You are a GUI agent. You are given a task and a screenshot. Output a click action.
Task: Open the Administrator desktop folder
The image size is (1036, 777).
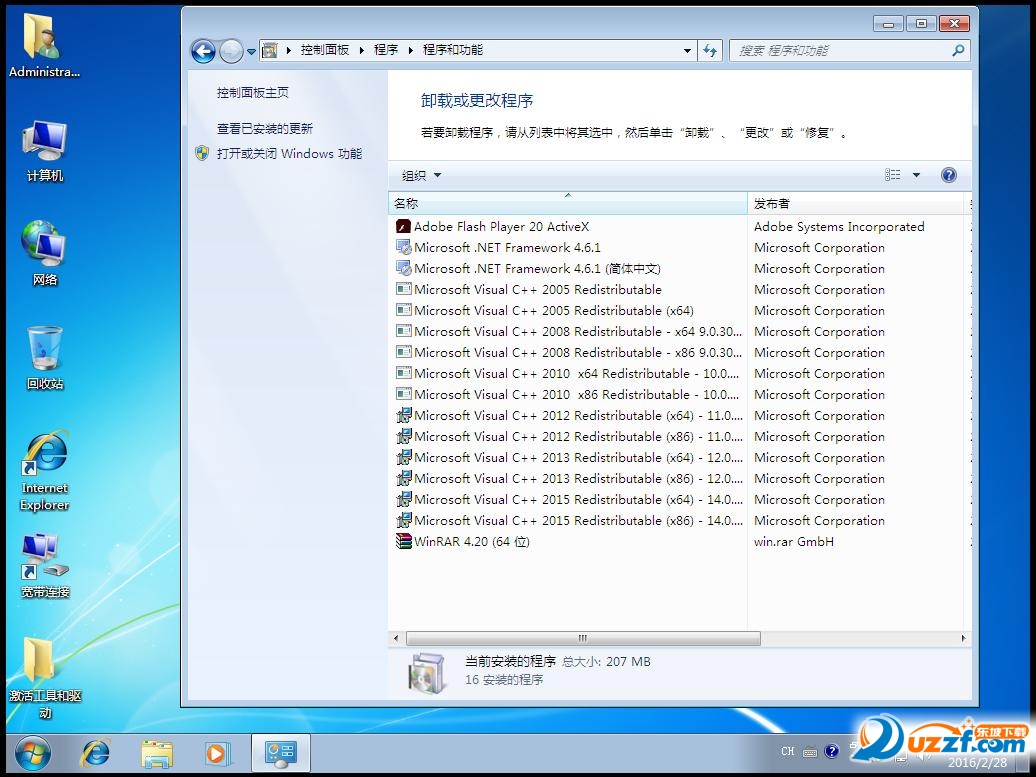[x=44, y=45]
